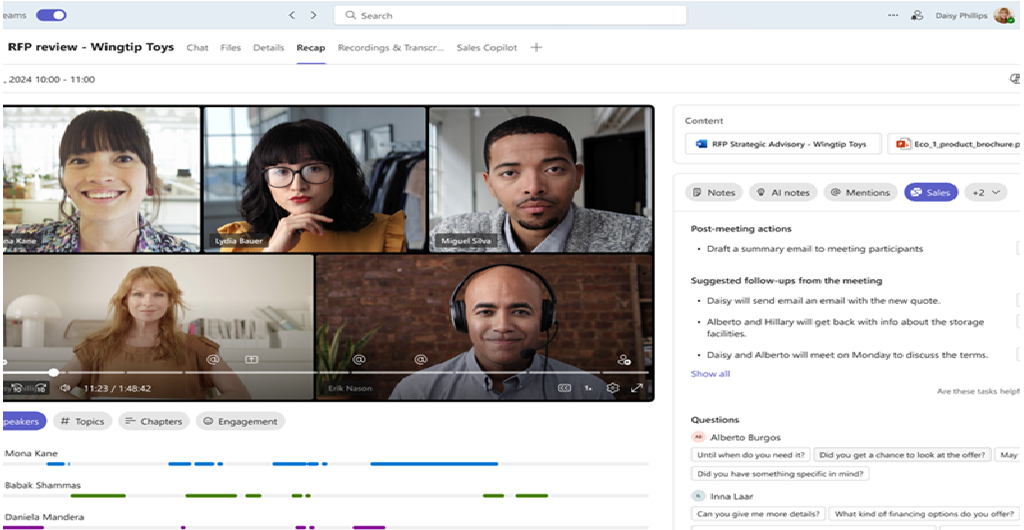Click the Search box

point(510,15)
